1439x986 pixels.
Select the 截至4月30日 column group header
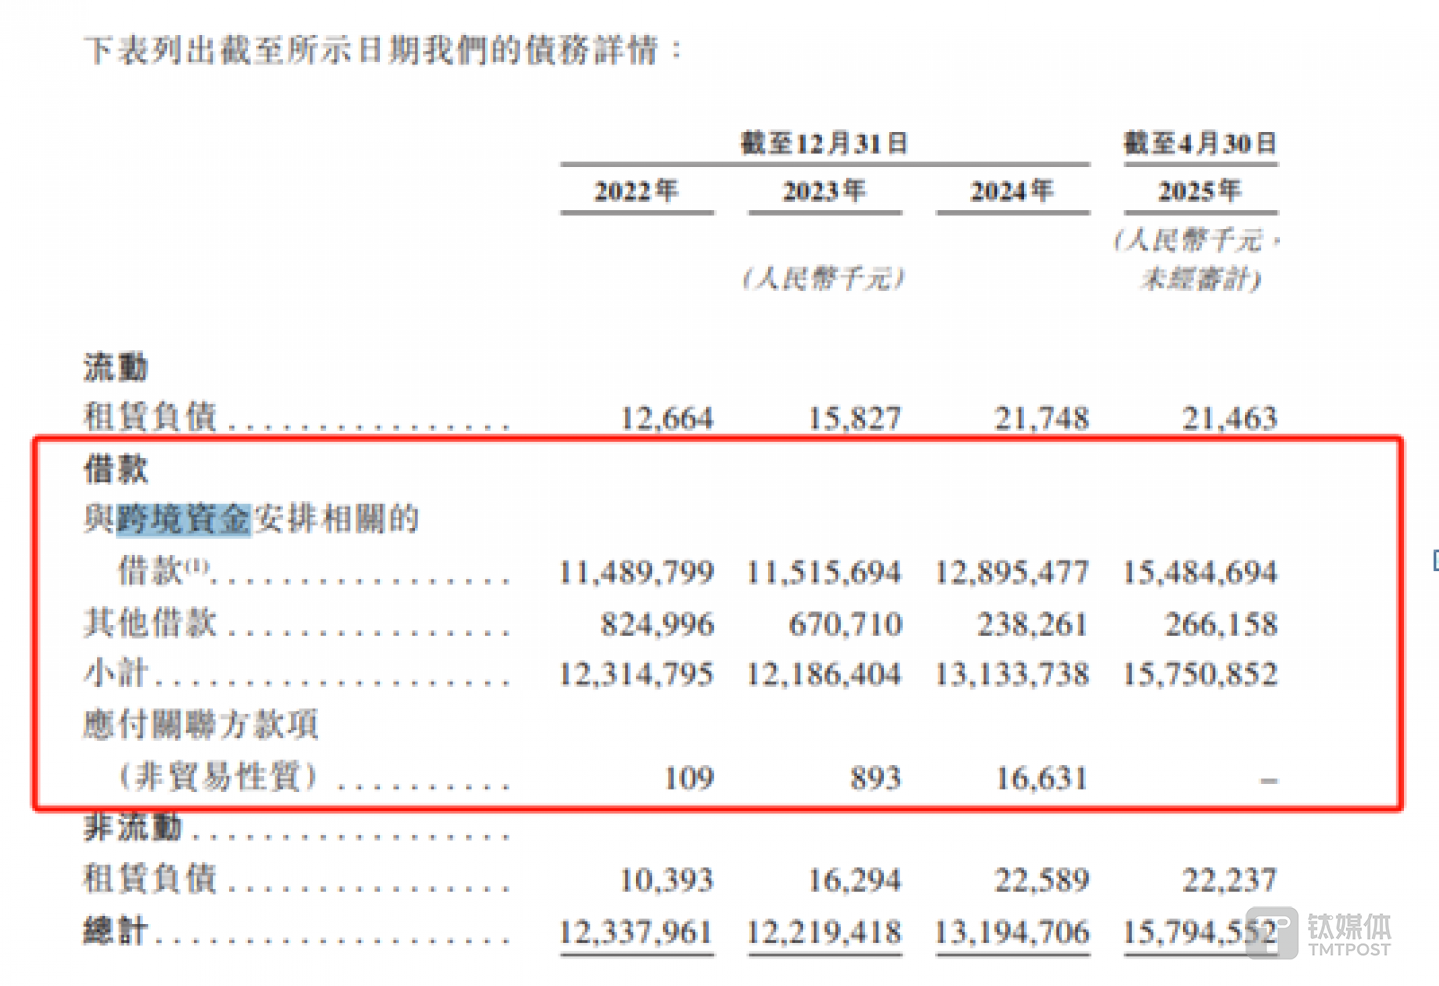(1200, 143)
